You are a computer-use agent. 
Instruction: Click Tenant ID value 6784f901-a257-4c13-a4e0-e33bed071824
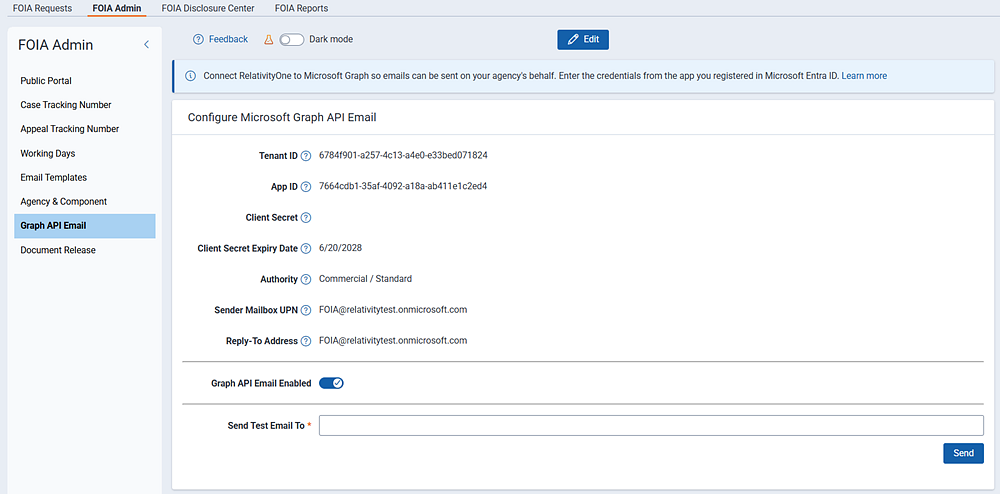403,156
